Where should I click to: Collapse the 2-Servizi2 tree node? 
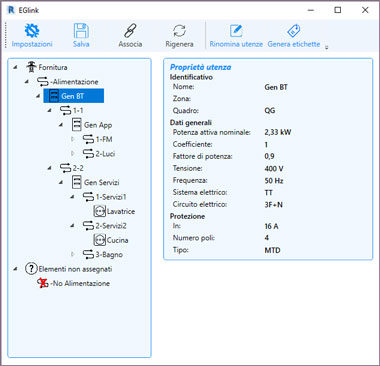point(73,225)
